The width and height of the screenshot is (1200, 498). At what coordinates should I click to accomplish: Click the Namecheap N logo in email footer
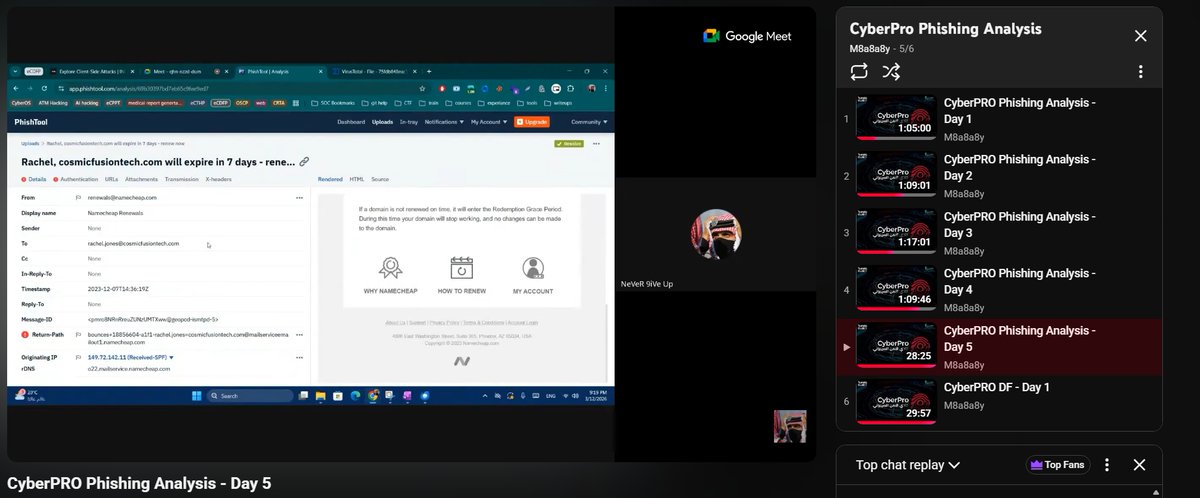[x=461, y=361]
